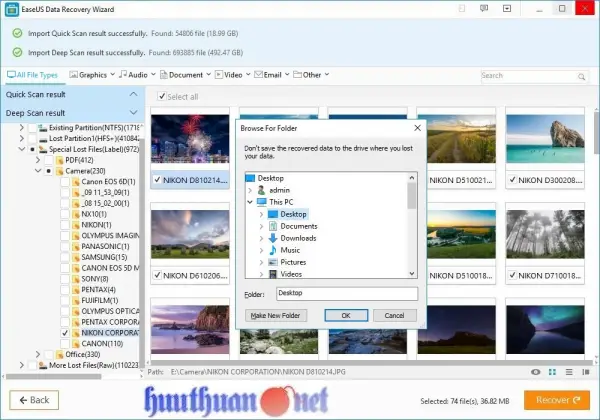Click Make New Folder button
This screenshot has height=420, width=600.
pyautogui.click(x=276, y=316)
